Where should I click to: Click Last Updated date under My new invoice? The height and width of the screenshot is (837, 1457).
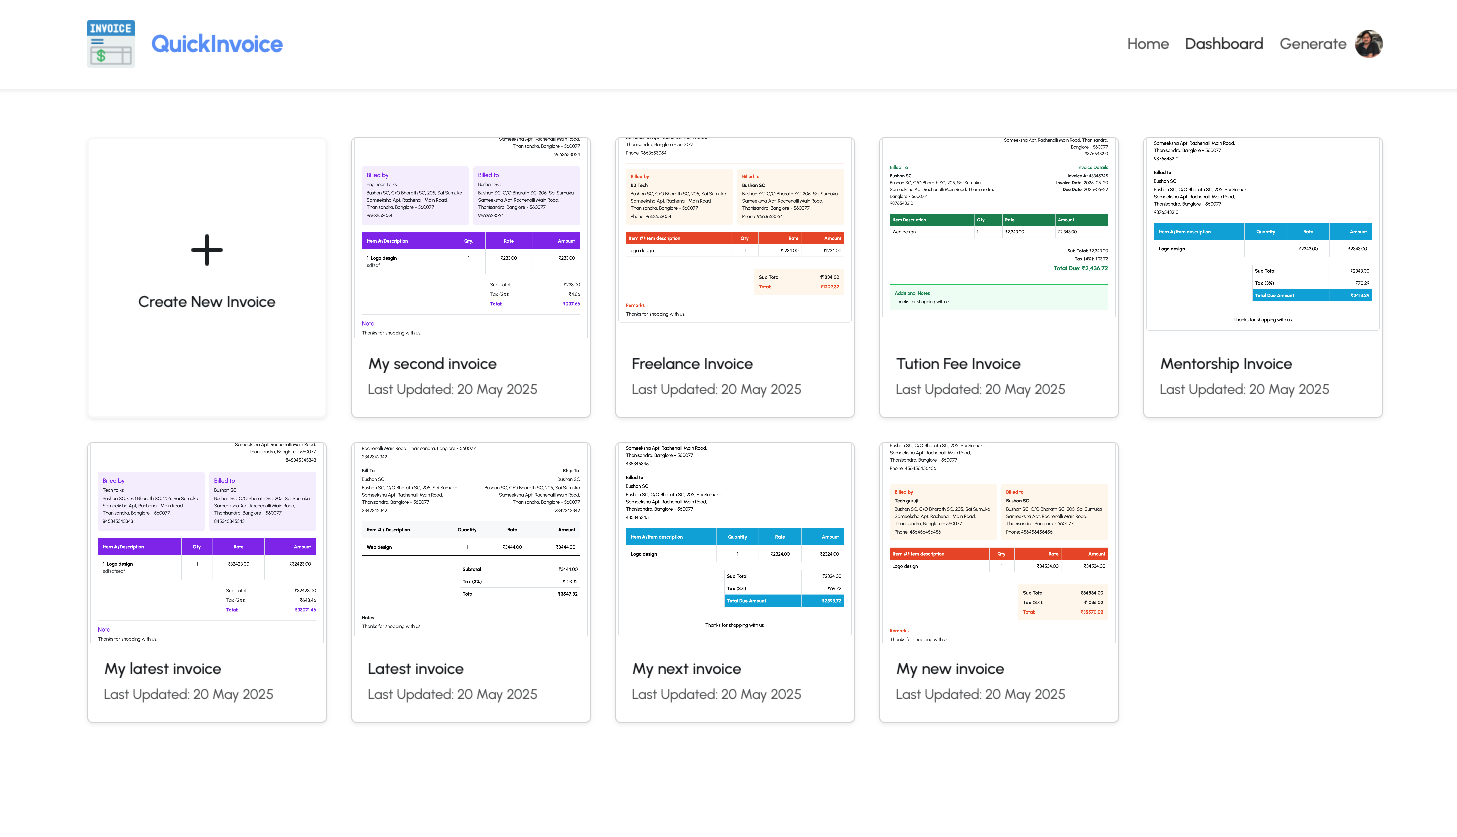point(981,695)
